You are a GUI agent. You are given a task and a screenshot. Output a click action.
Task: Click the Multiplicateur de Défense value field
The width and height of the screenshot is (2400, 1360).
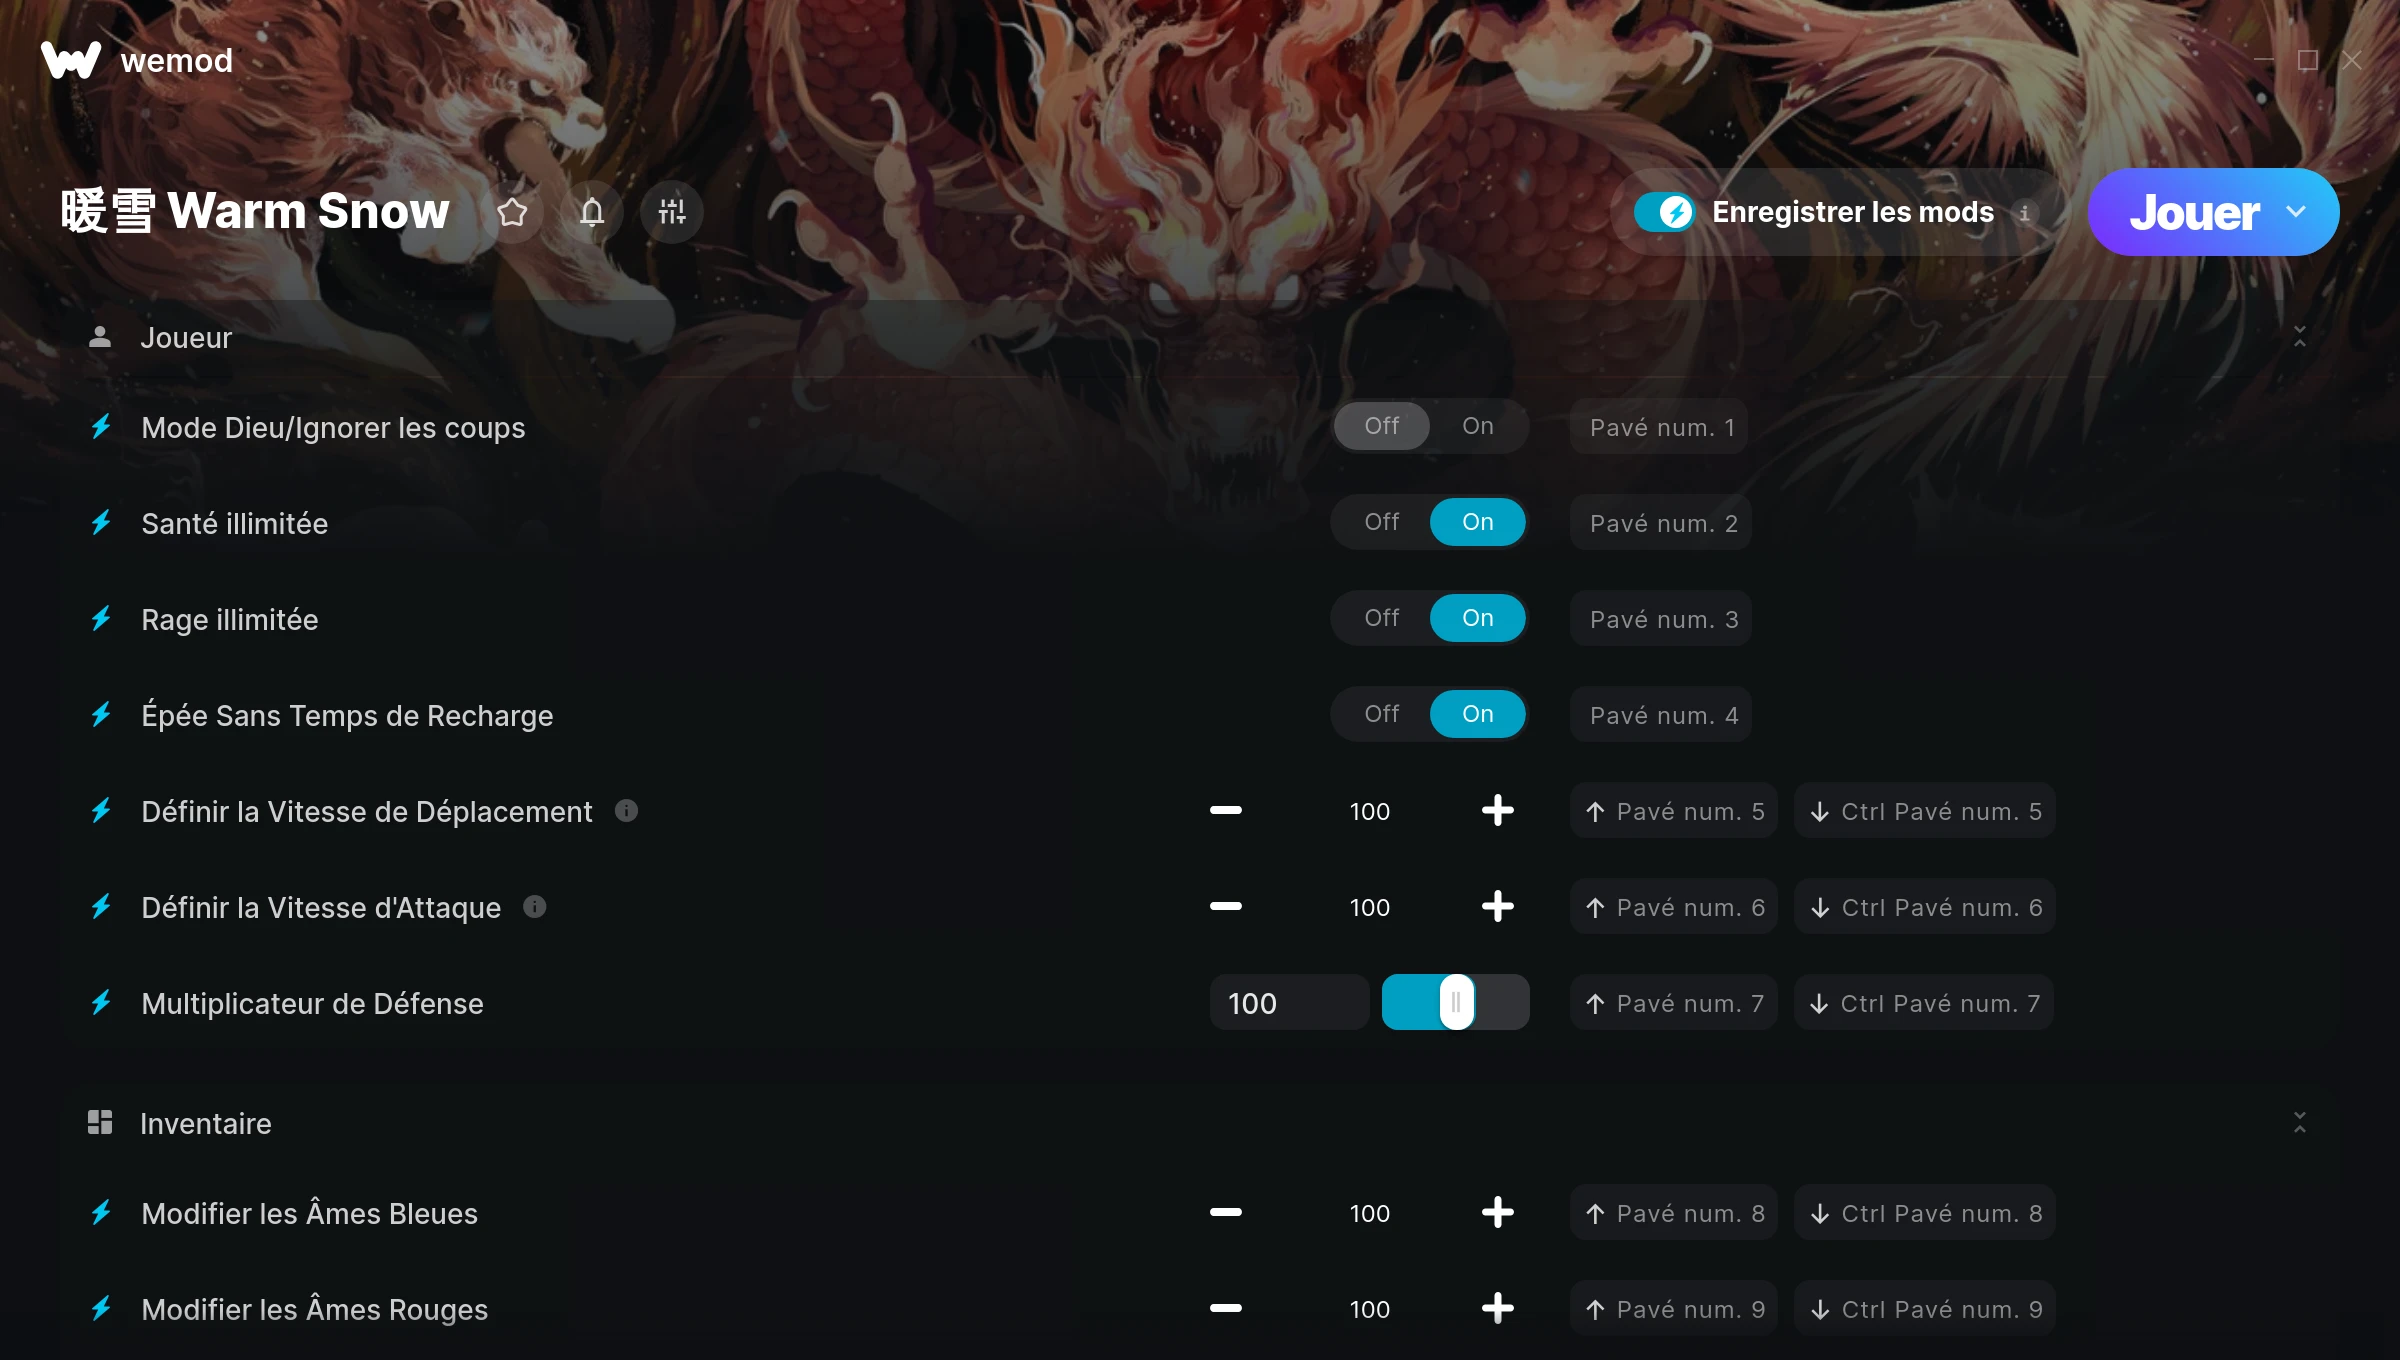point(1289,1003)
